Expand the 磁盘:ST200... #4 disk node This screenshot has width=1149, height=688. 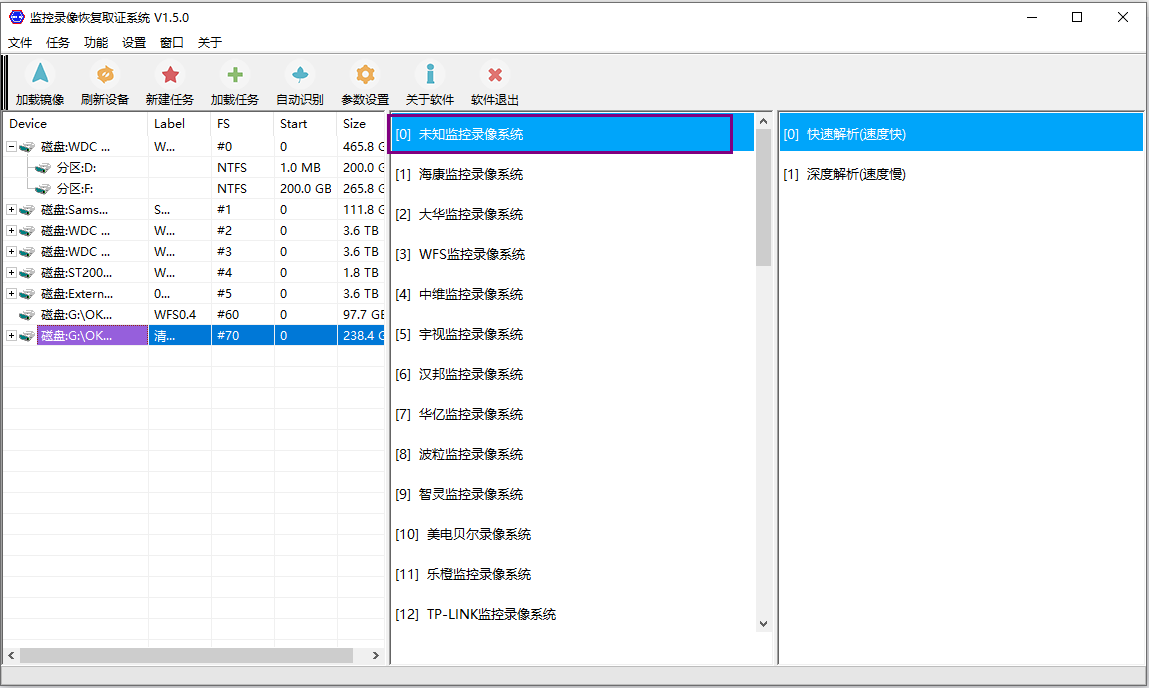tap(11, 273)
